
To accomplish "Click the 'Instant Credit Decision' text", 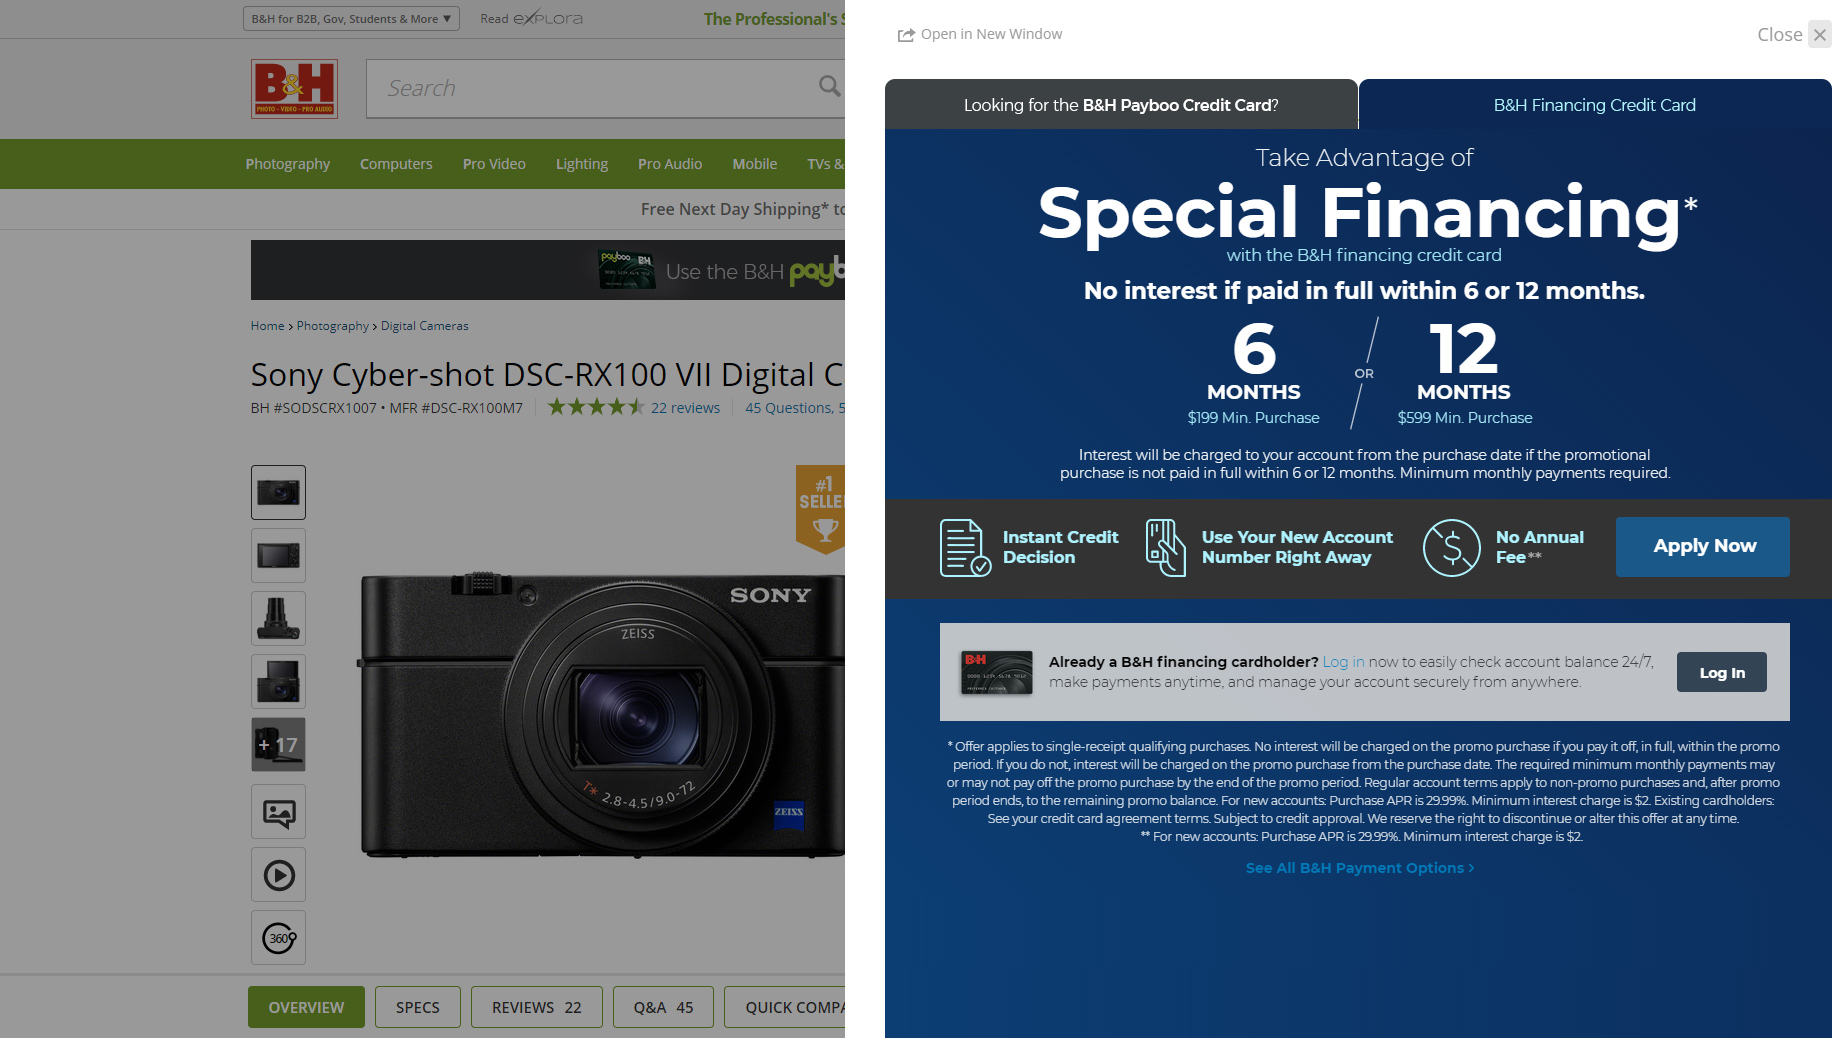I will tap(1060, 547).
